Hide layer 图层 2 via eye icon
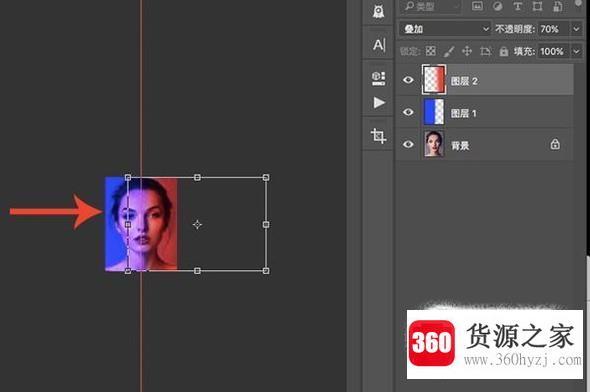The image size is (590, 392). click(408, 80)
